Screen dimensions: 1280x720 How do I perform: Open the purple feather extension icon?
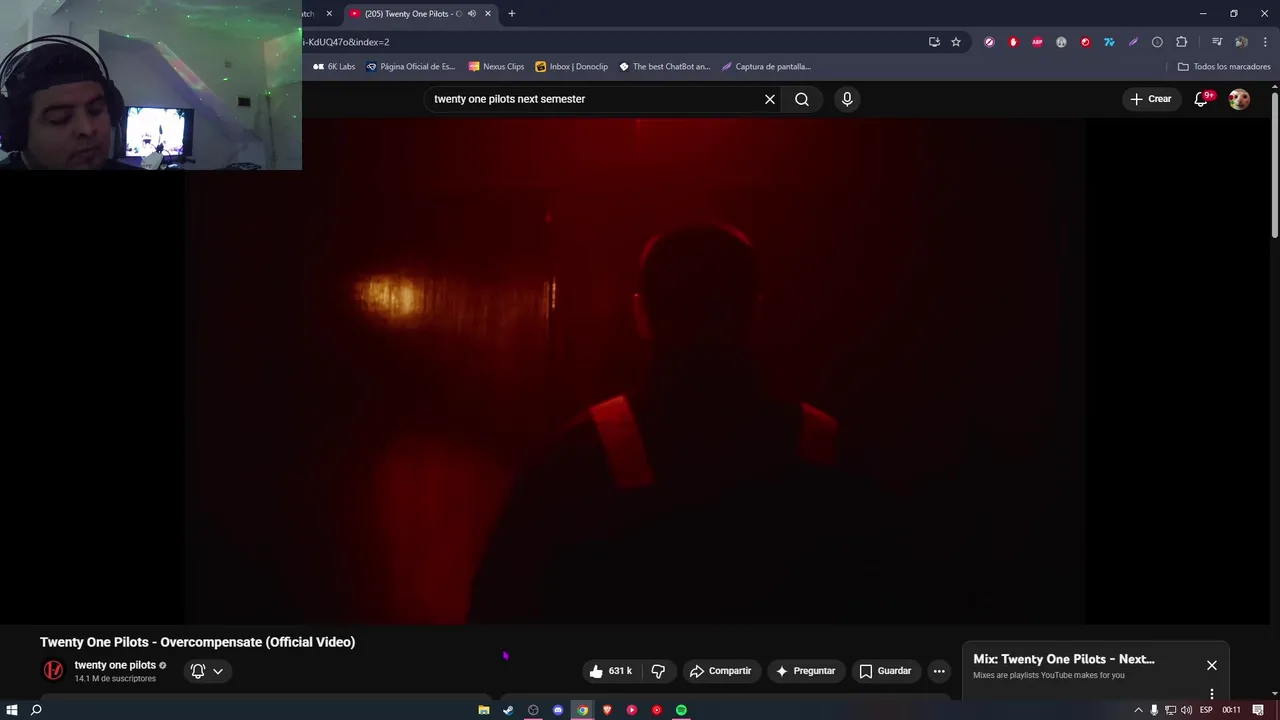(1133, 42)
